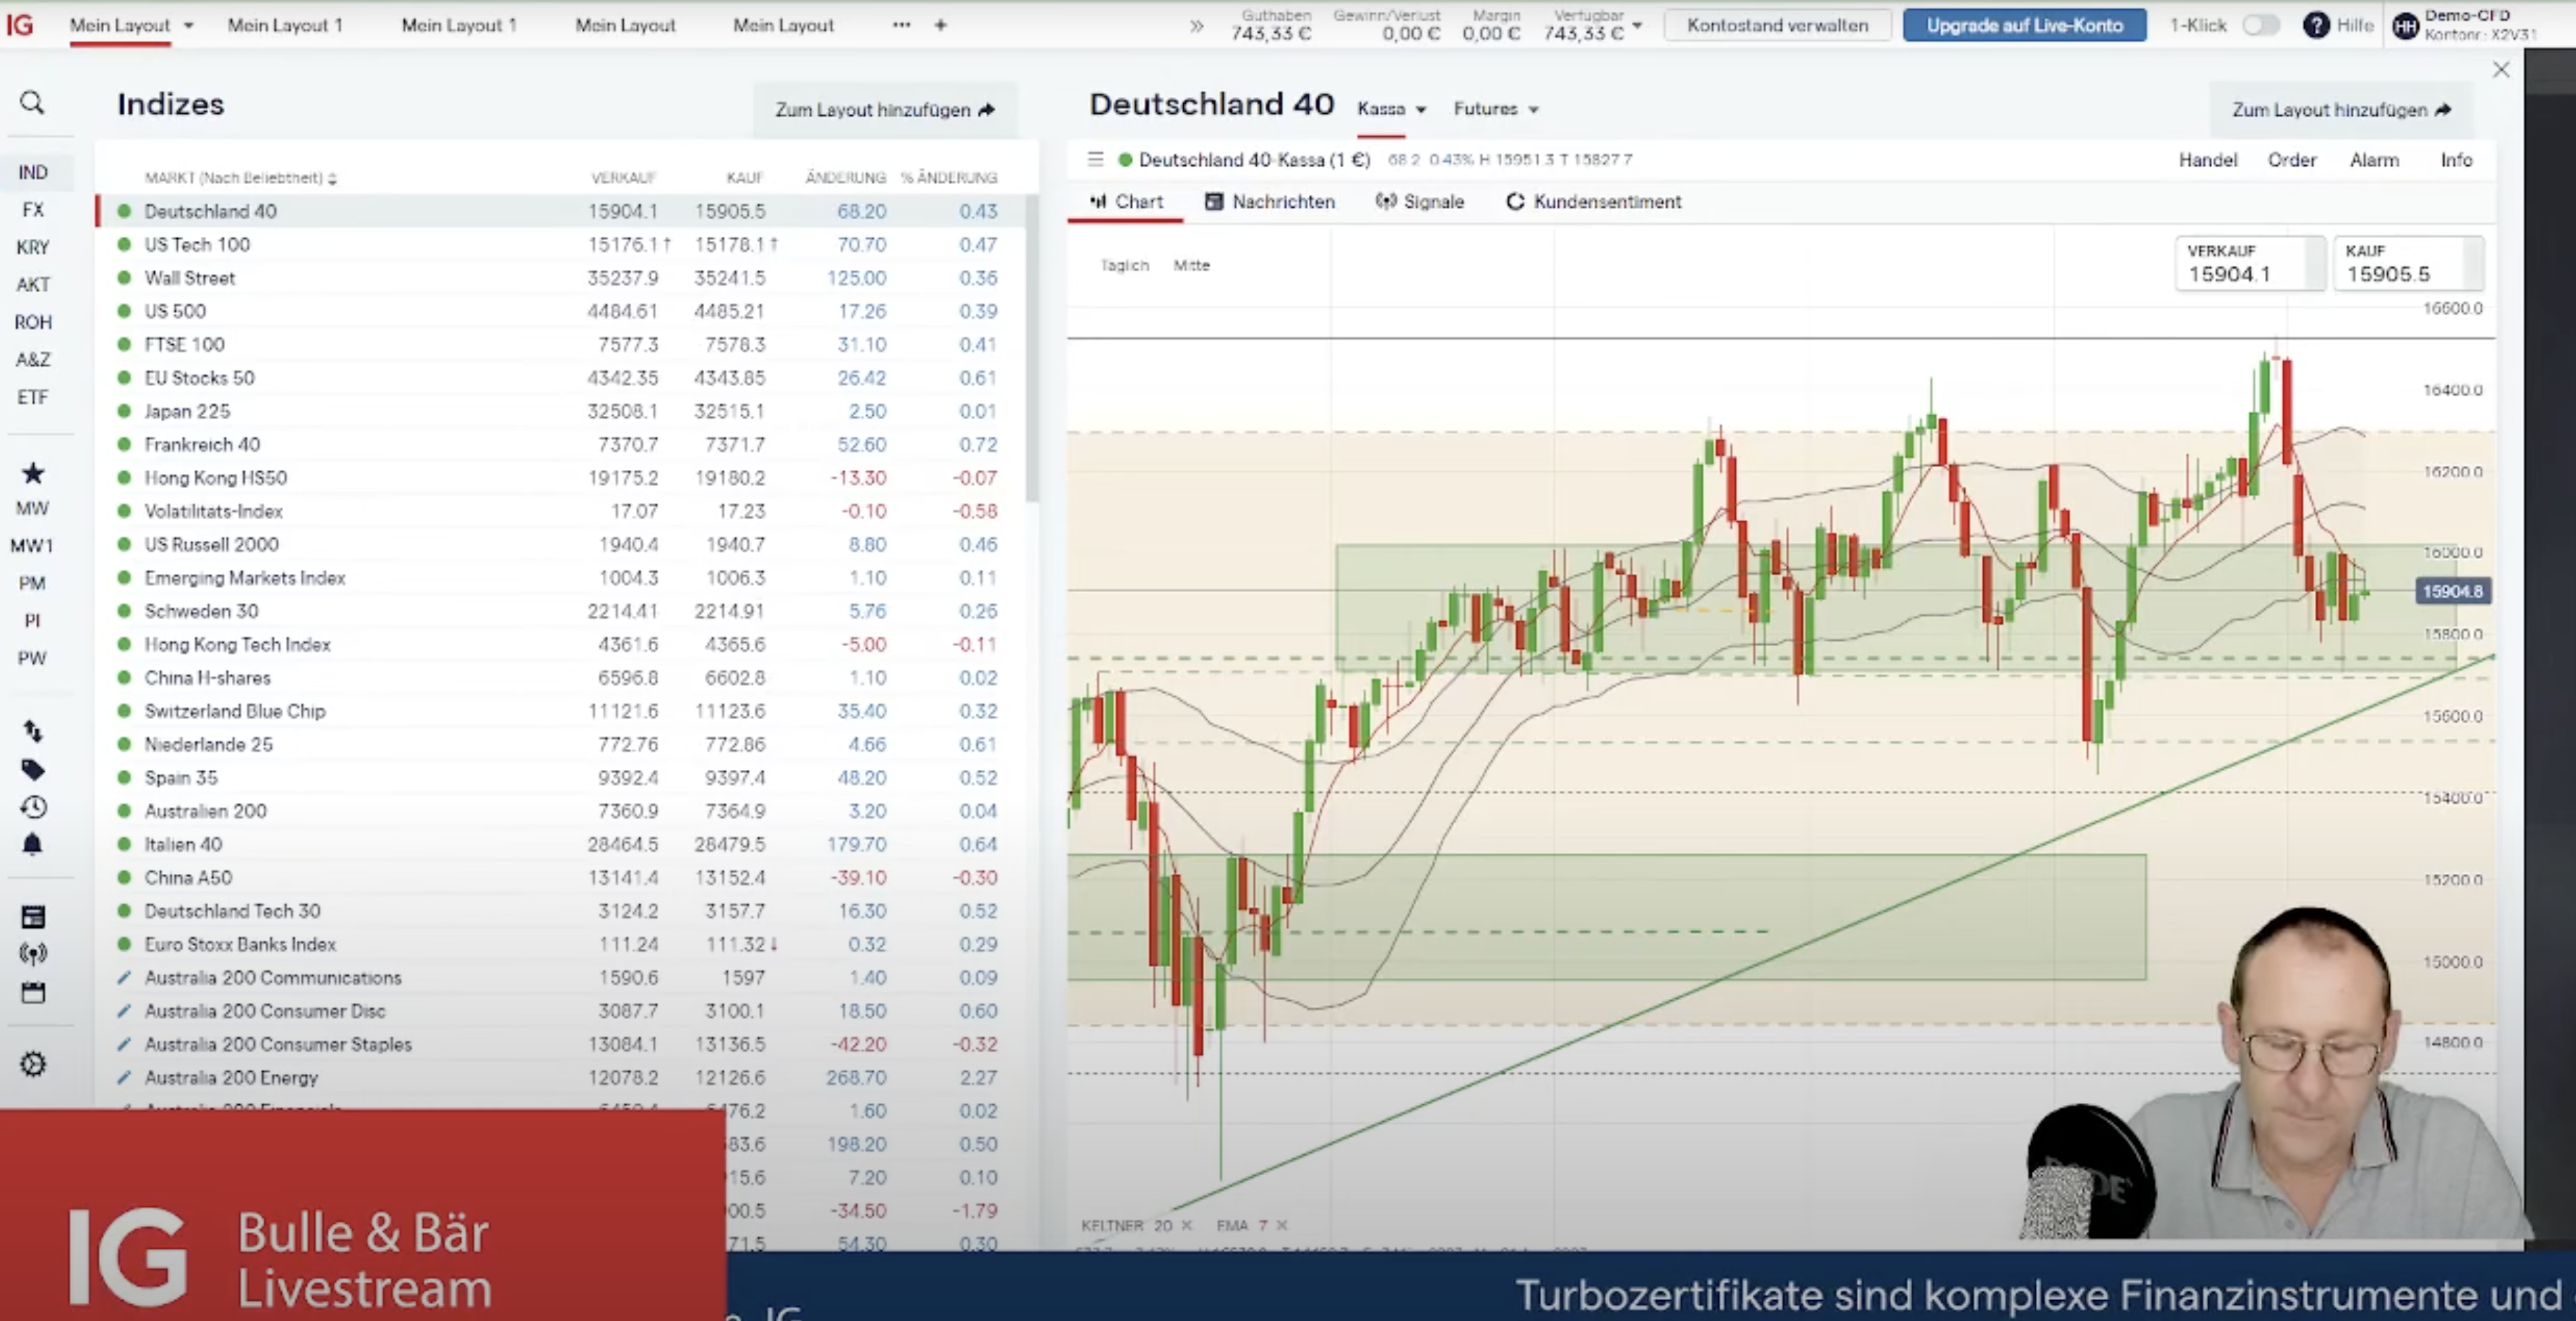Expand the Verfügbar balance dropdown
Viewport: 2576px width, 1321px height.
pyautogui.click(x=1637, y=25)
